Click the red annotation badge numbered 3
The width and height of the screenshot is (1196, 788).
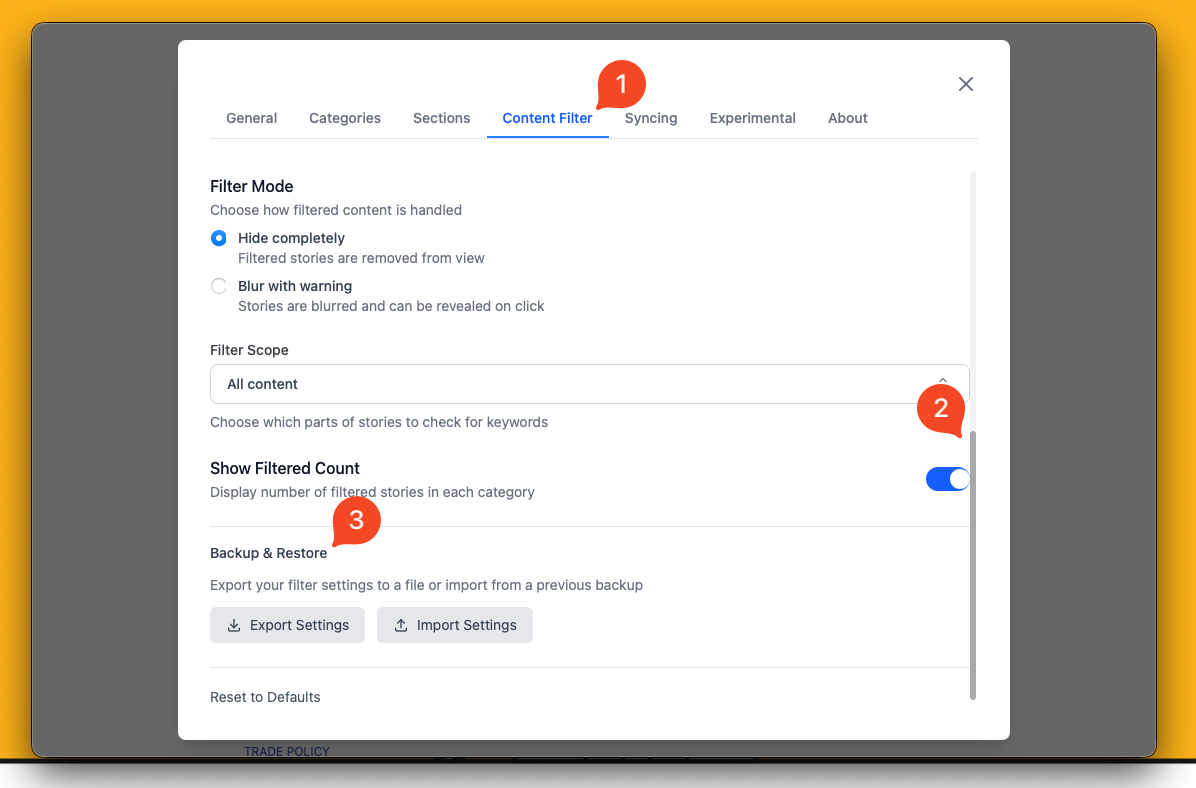click(356, 521)
